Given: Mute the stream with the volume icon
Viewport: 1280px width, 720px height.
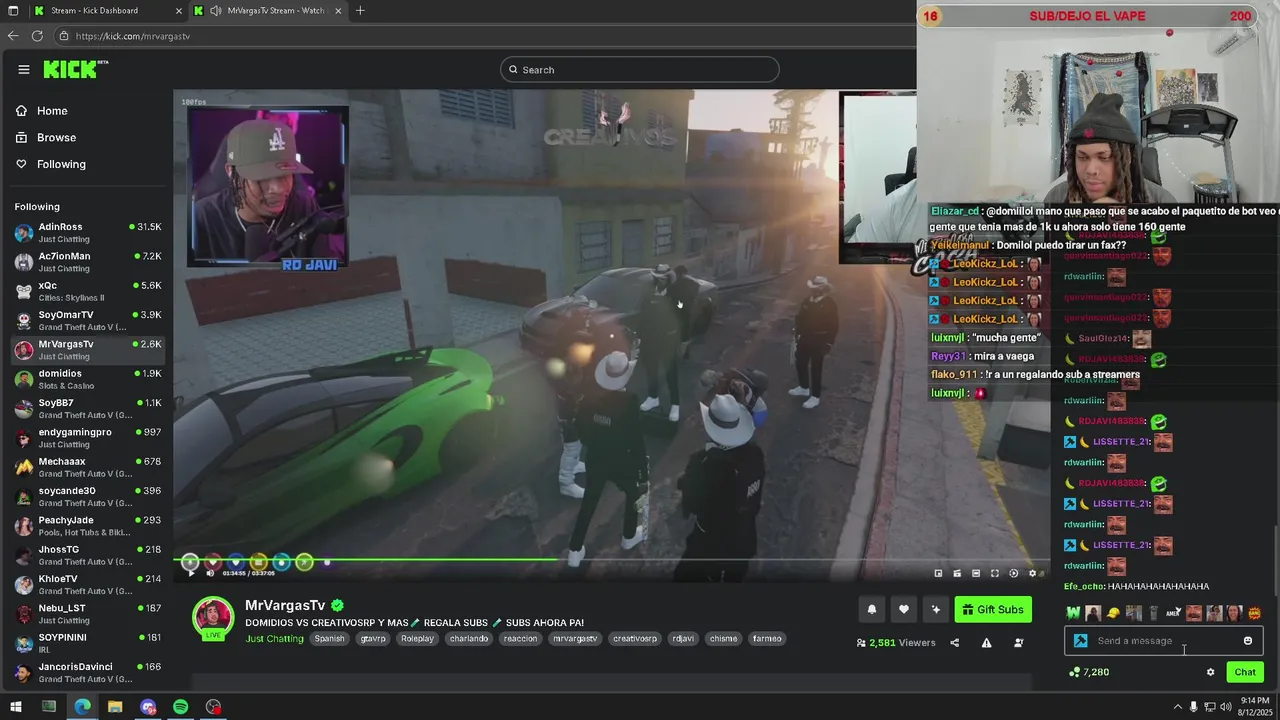Looking at the screenshot, I should click(210, 573).
